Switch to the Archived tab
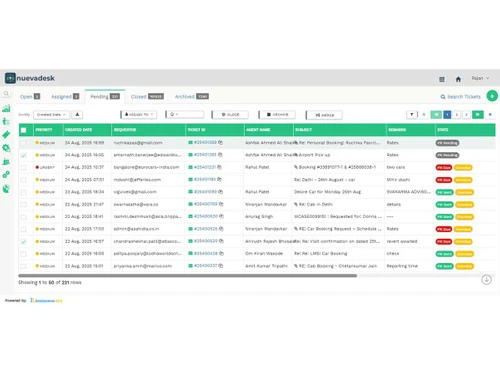 [x=192, y=97]
